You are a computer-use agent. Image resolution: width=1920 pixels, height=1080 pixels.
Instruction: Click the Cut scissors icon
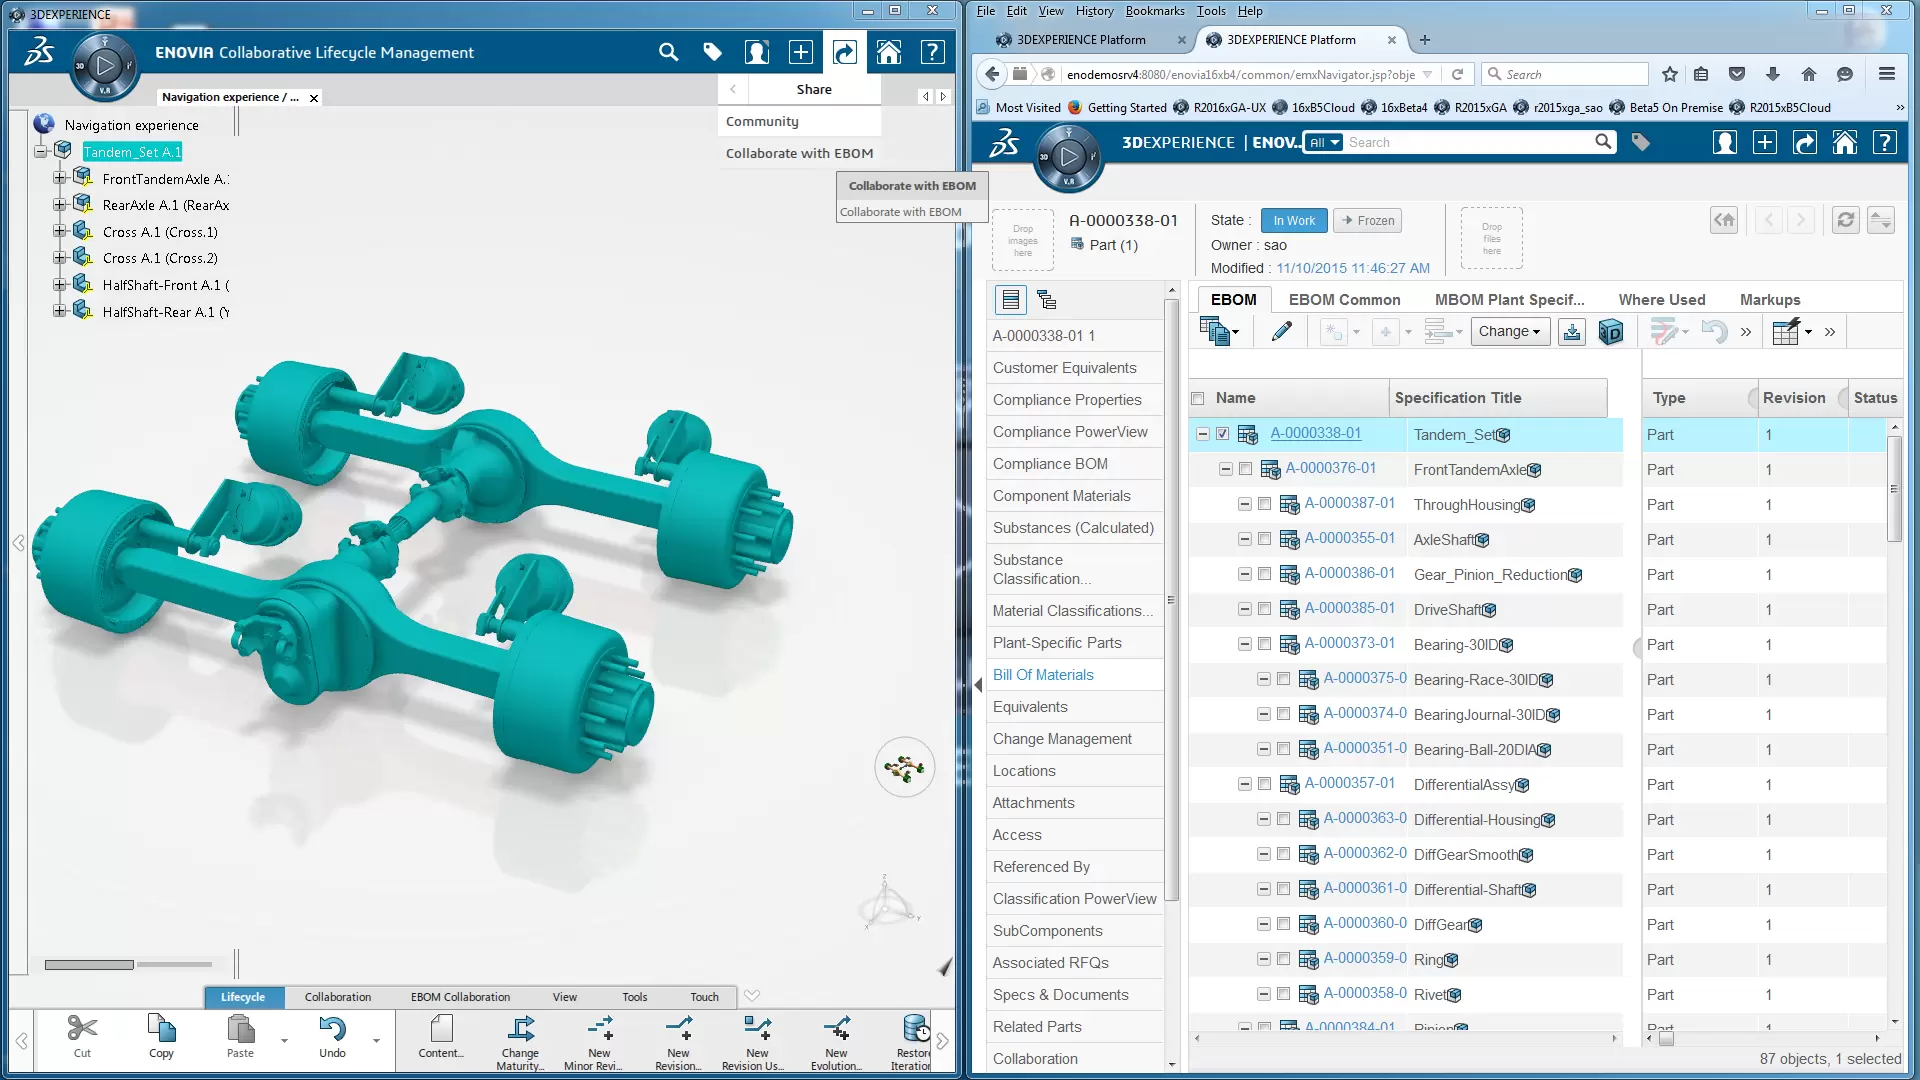[x=82, y=1030]
